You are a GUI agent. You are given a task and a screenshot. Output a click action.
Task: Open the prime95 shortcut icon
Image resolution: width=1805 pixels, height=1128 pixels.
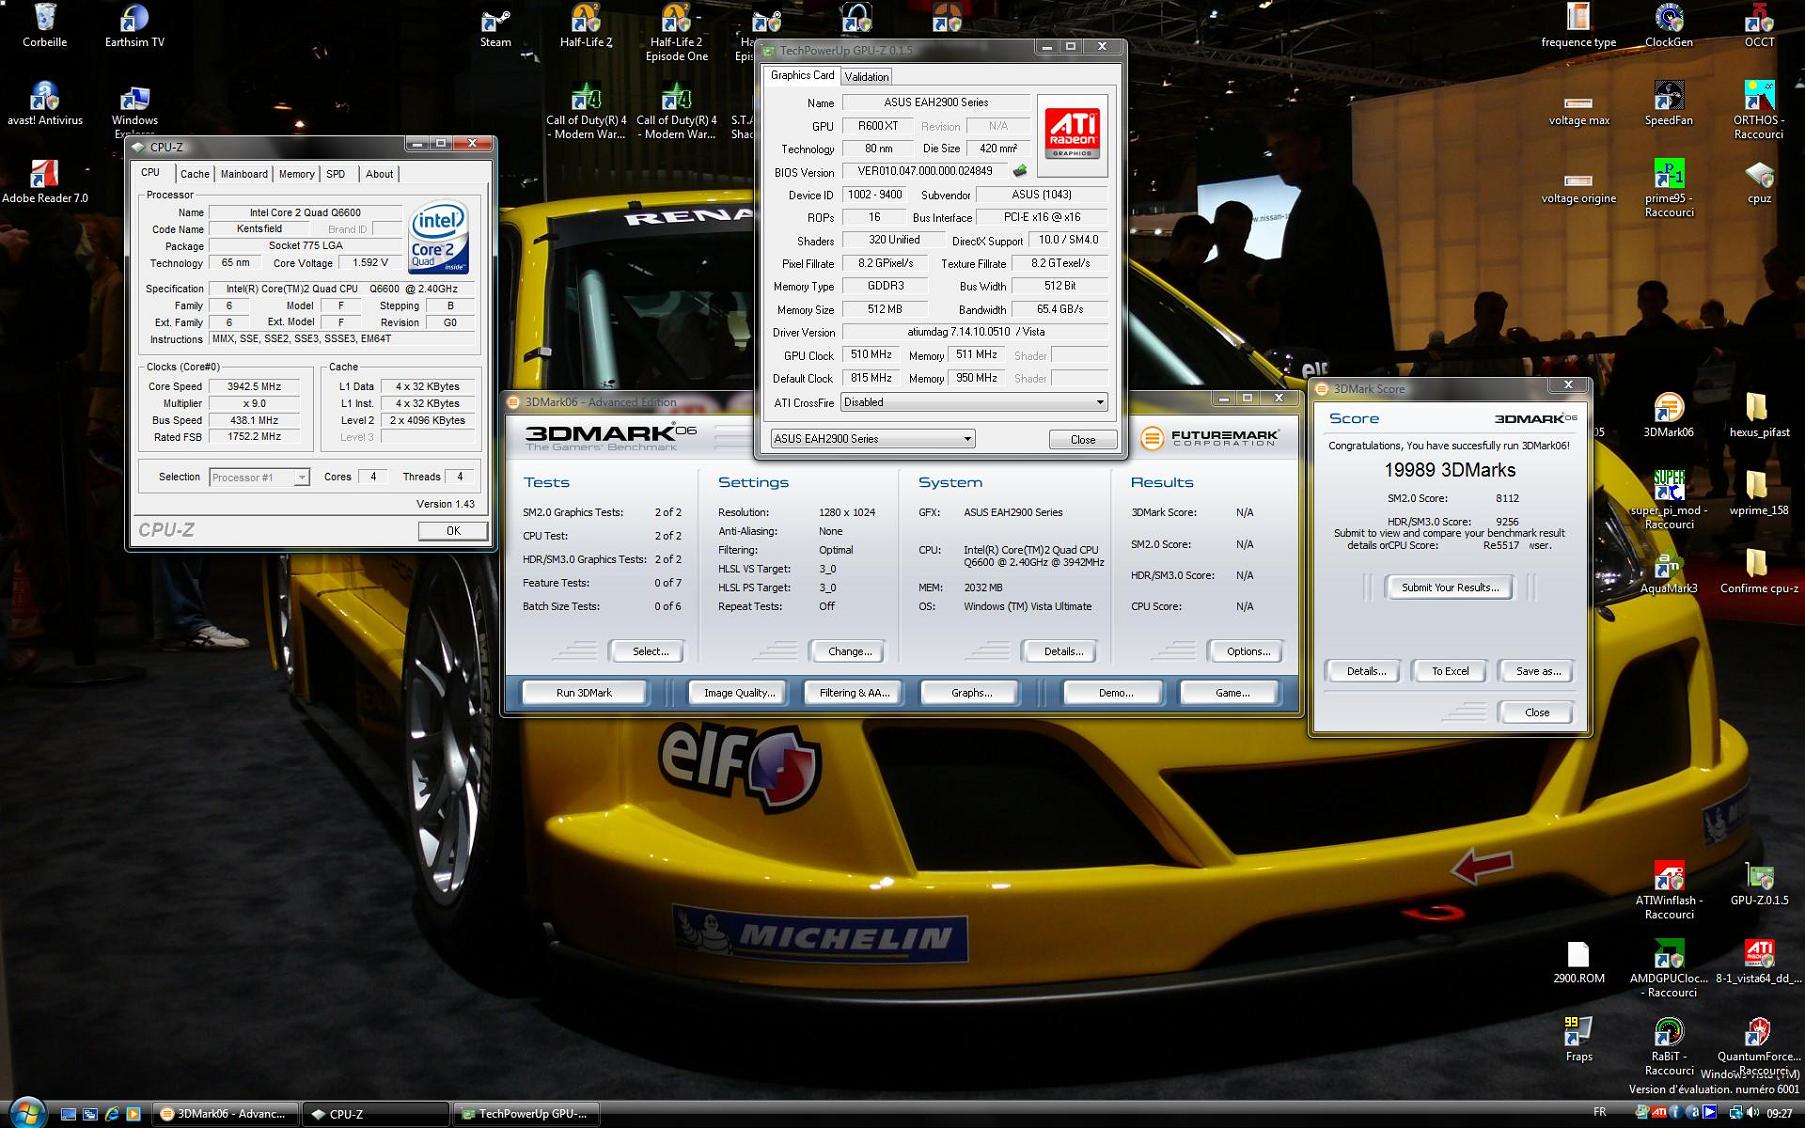(x=1669, y=176)
